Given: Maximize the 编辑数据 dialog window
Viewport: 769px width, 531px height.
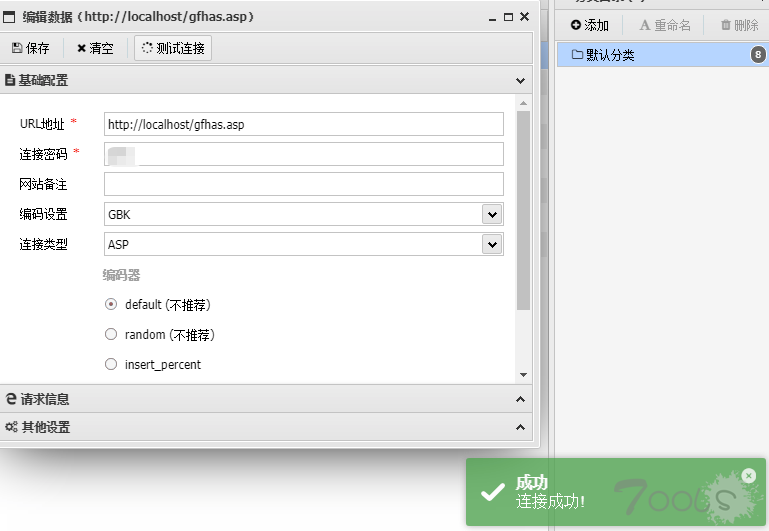Looking at the screenshot, I should coord(509,17).
